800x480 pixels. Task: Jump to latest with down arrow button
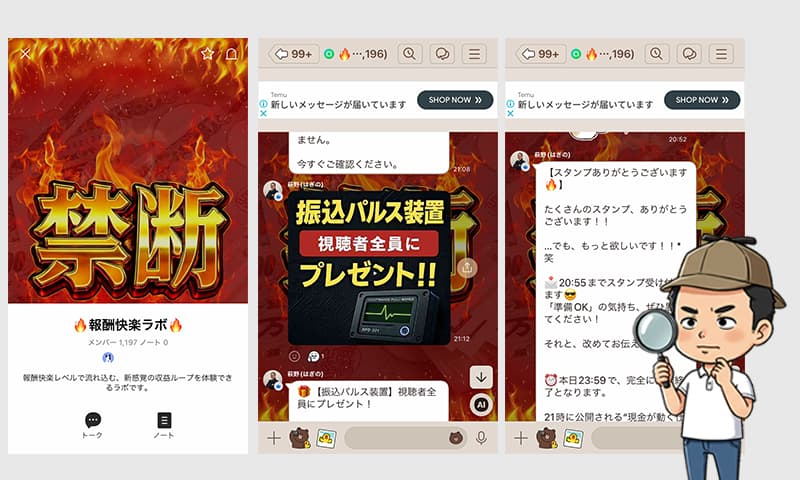click(481, 377)
